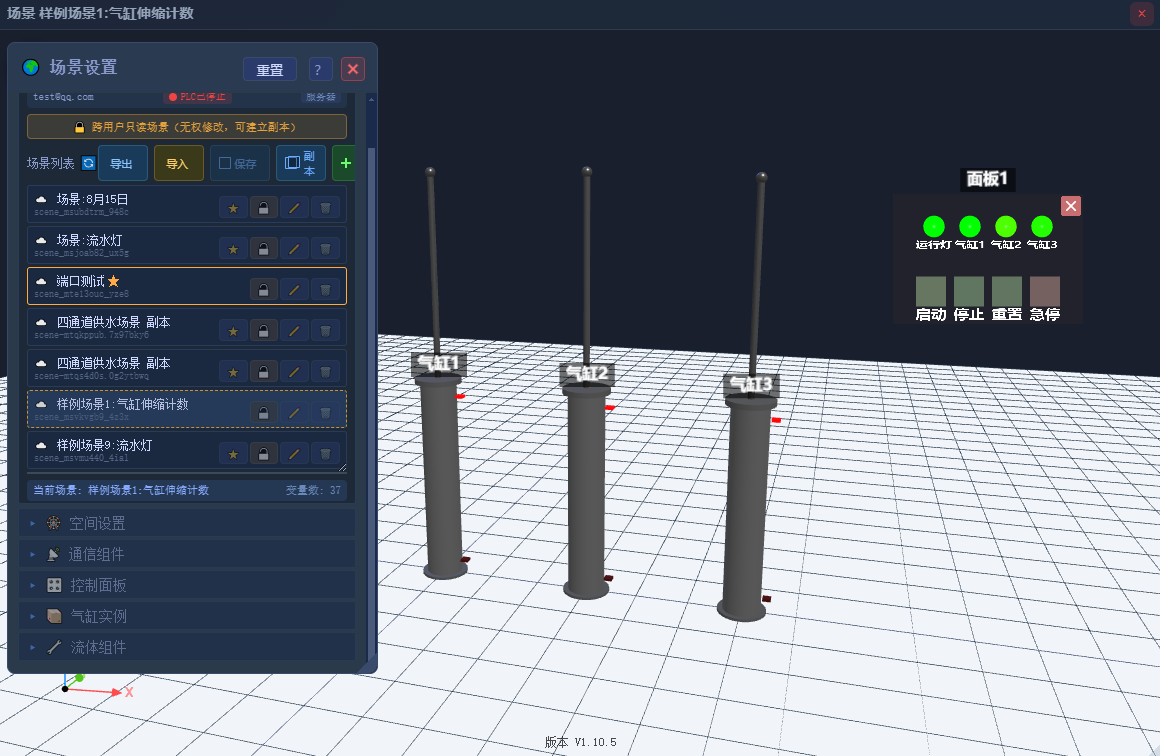1160x756 pixels.
Task: Open help with the question mark button
Action: point(319,70)
